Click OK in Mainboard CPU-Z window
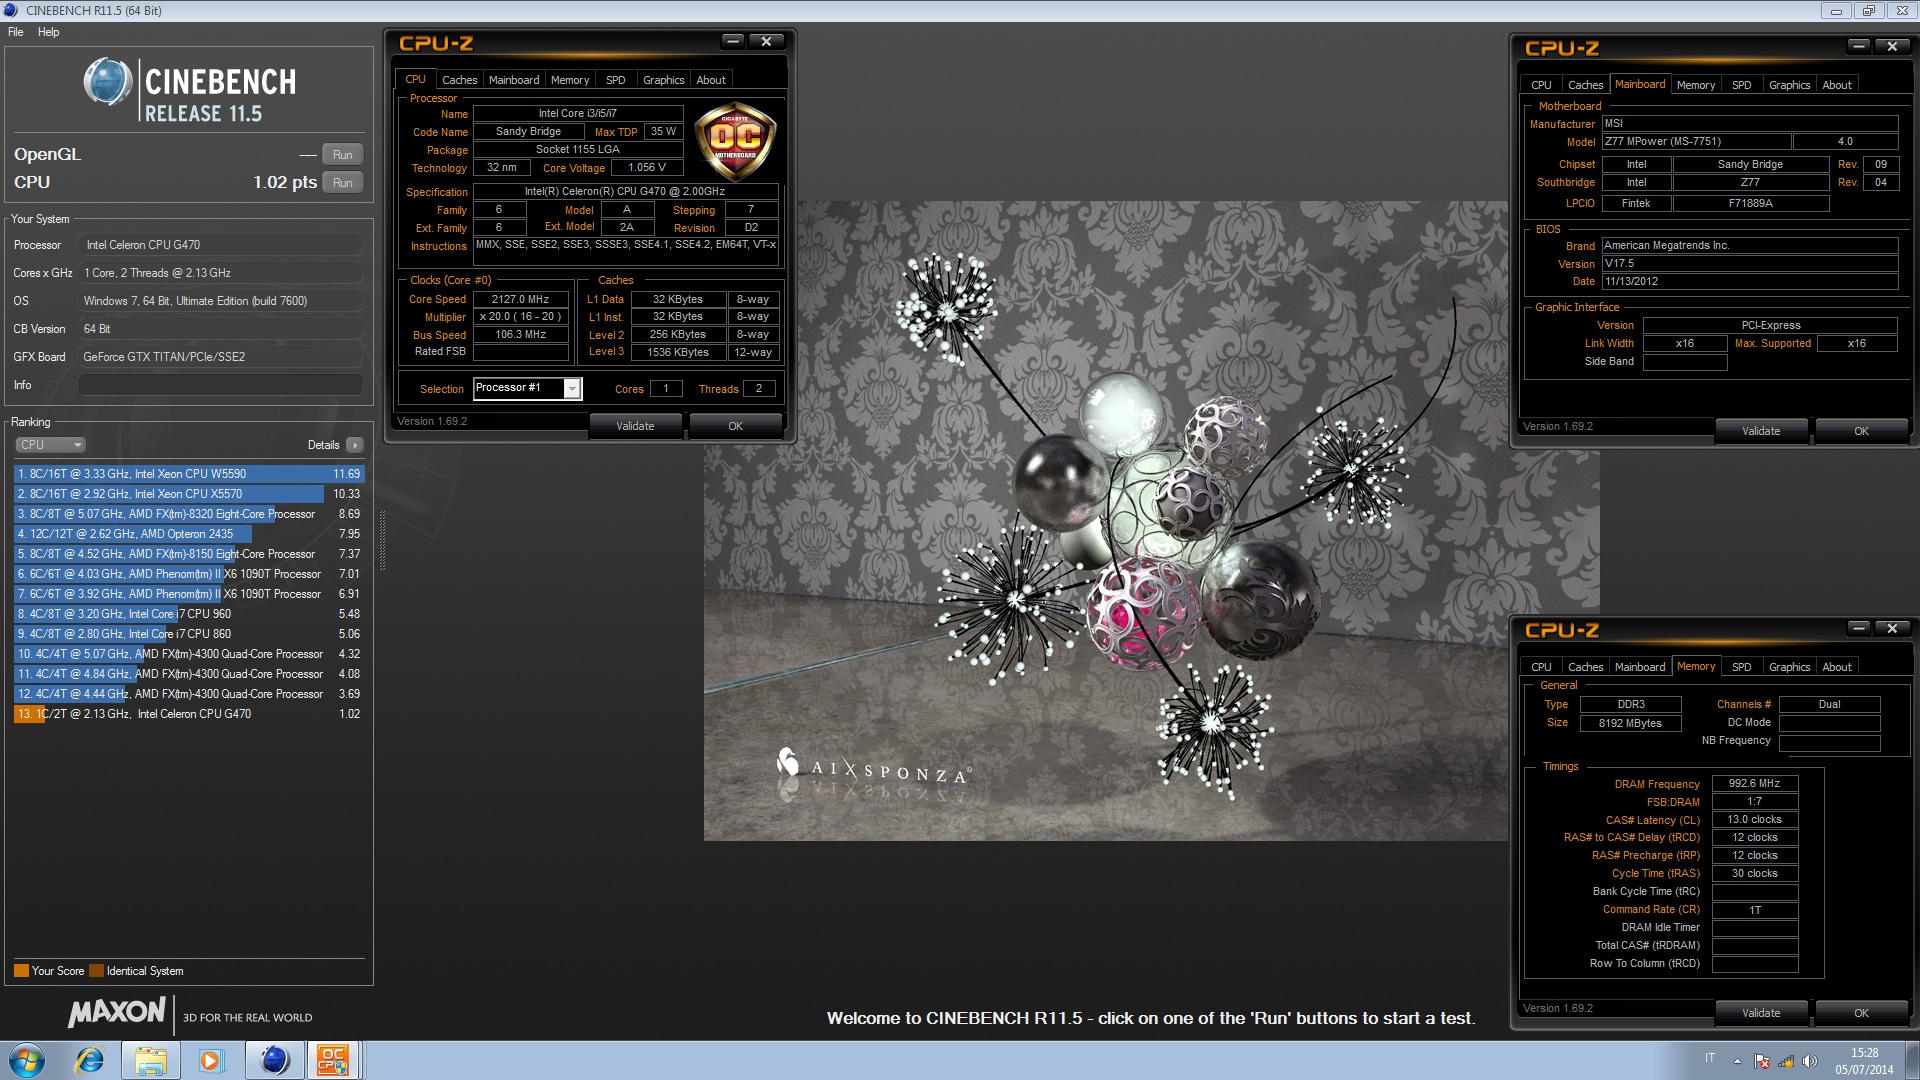Viewport: 1920px width, 1080px height. click(x=1861, y=431)
